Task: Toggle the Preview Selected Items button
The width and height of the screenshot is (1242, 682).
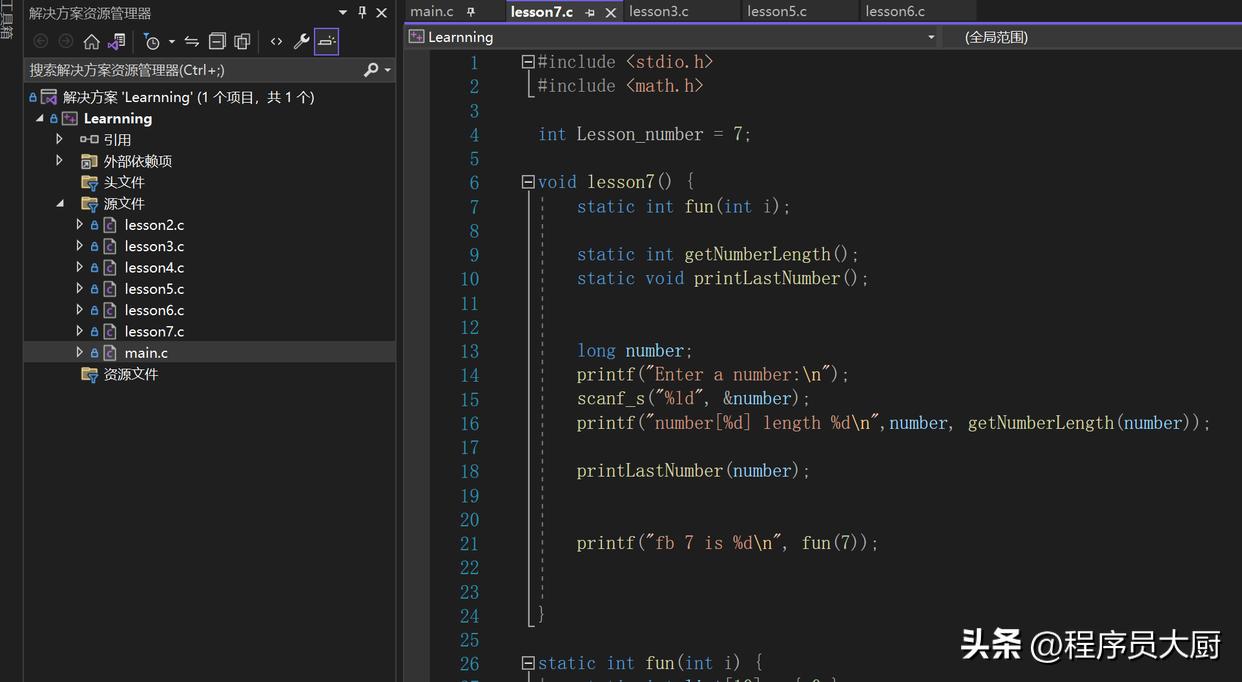Action: pos(326,41)
